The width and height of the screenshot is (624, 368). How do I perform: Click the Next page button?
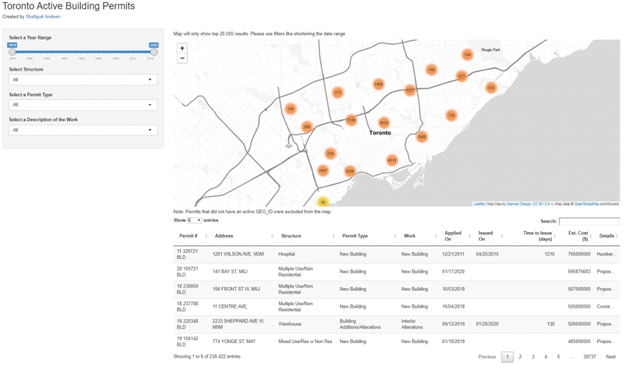[610, 357]
